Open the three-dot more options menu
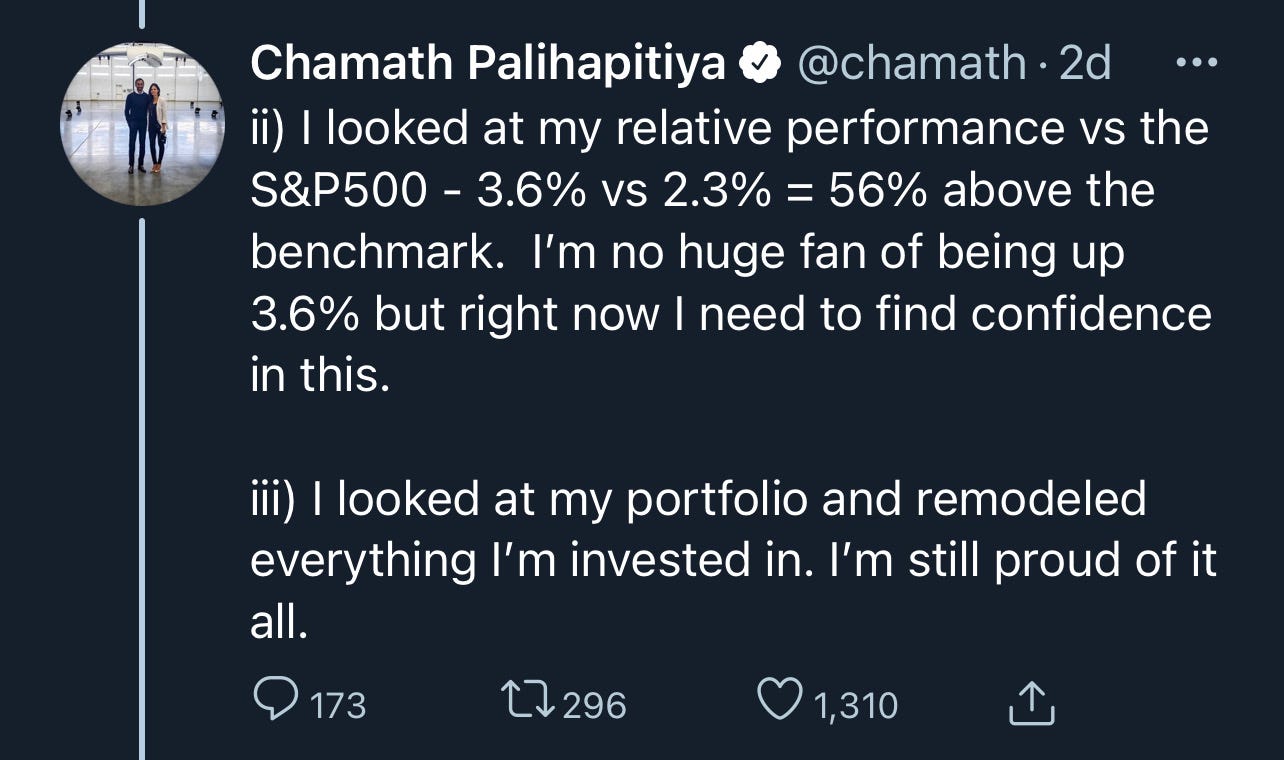This screenshot has width=1284, height=760. tap(1196, 64)
